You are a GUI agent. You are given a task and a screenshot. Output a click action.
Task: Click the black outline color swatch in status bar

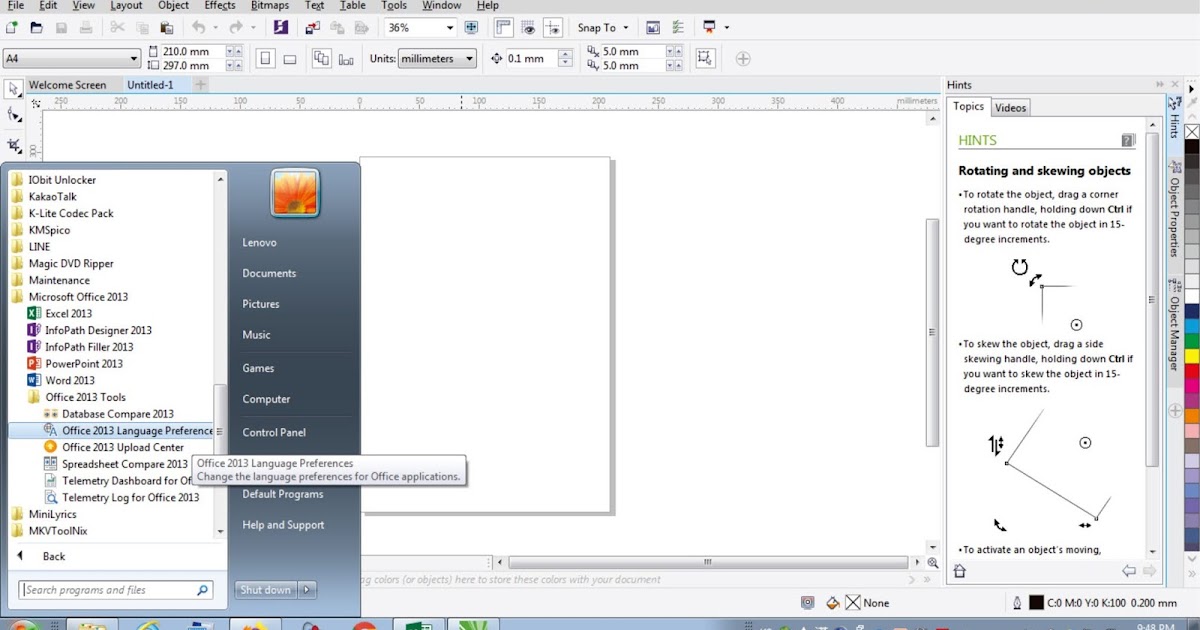1036,603
